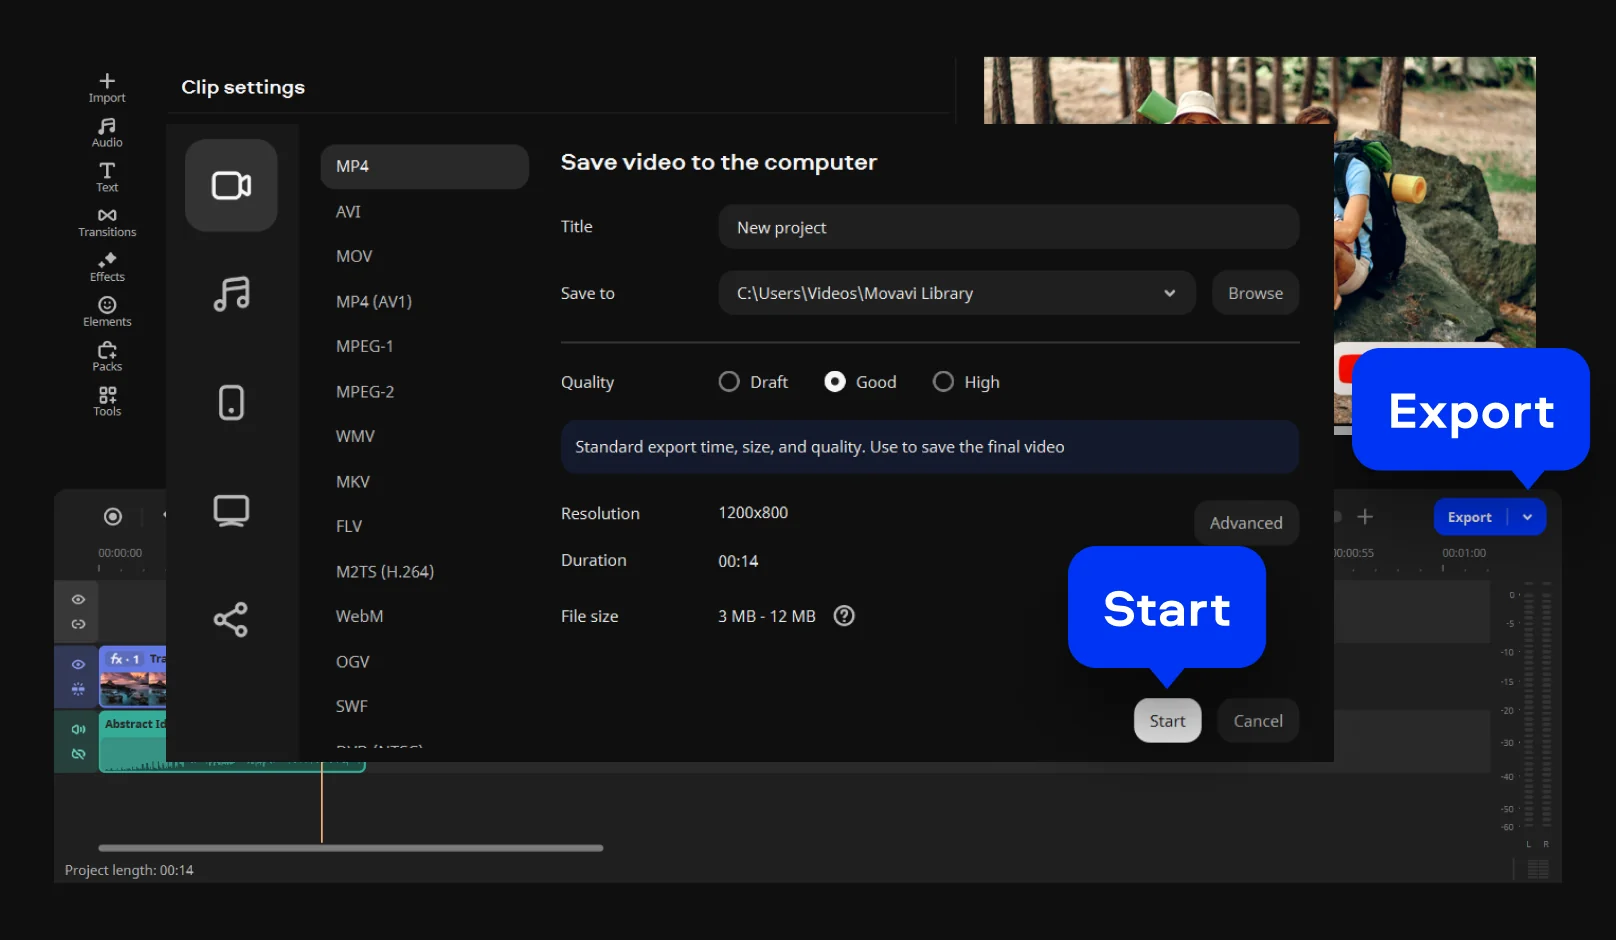Choose OGV format

pyautogui.click(x=352, y=661)
